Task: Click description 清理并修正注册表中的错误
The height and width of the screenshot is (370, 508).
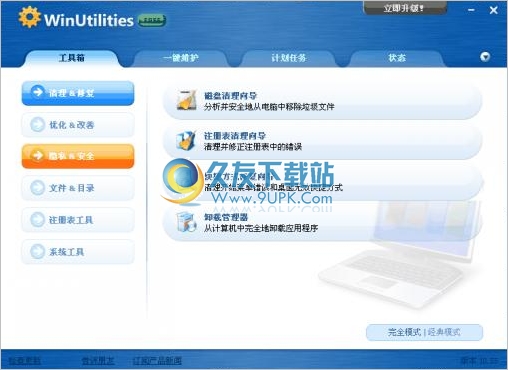Action: click(253, 147)
